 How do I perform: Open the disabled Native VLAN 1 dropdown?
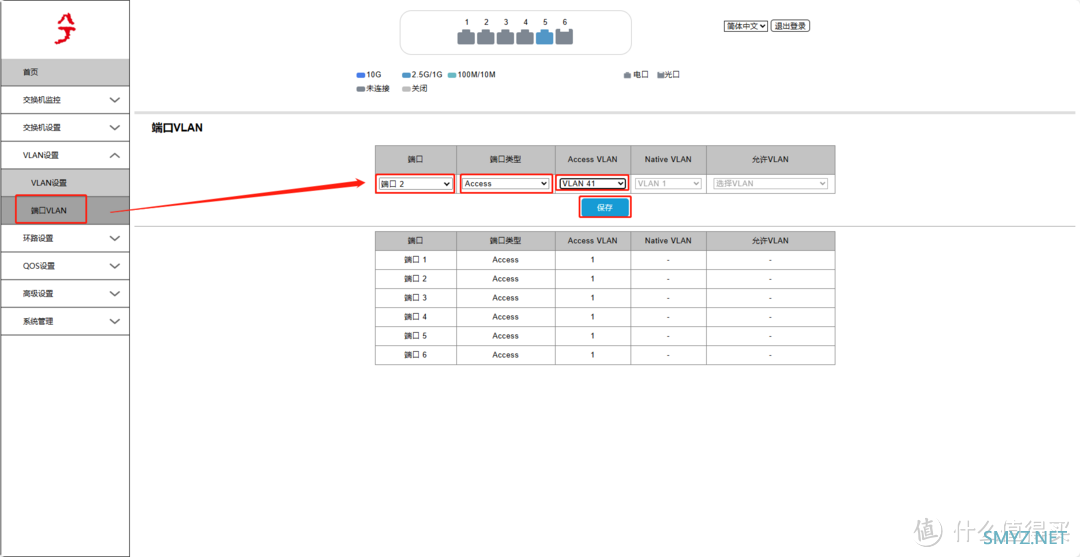[x=668, y=184]
